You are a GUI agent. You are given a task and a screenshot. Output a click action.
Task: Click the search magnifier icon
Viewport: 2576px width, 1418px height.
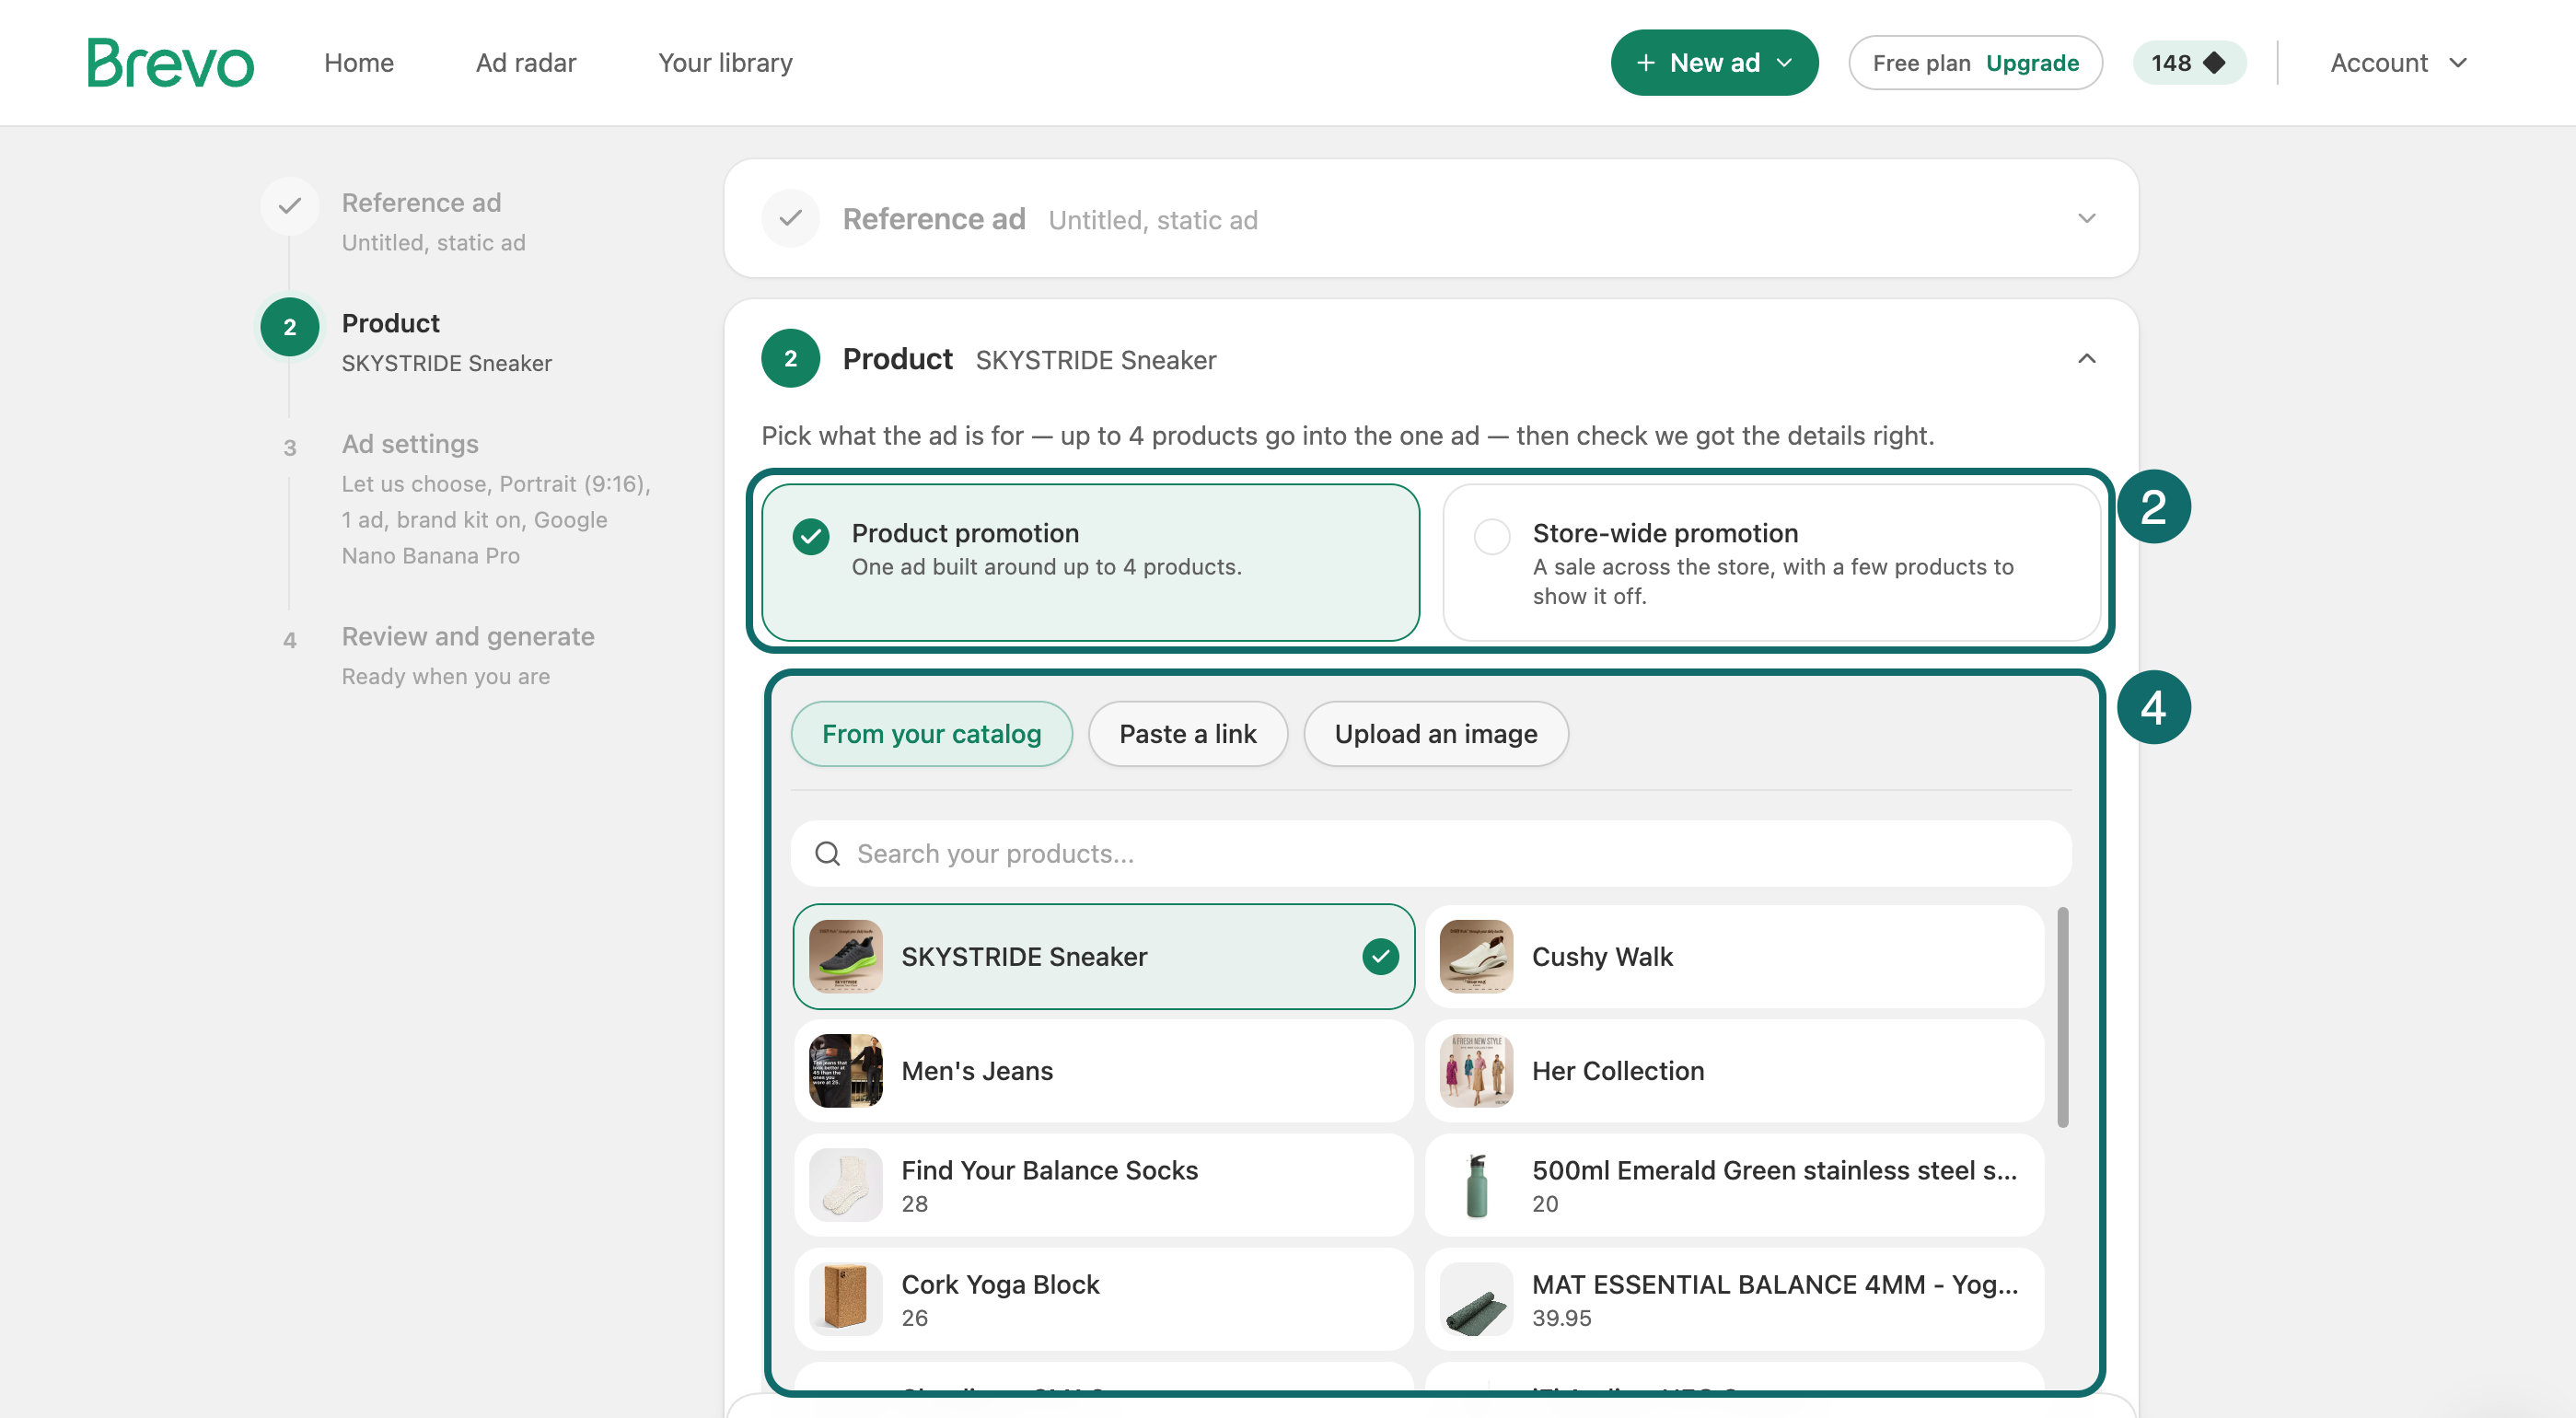tap(827, 854)
